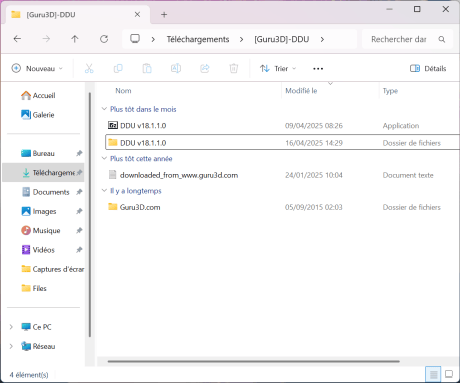This screenshot has width=460, height=383.
Task: Open the three-dots more options menu
Action: [318, 69]
